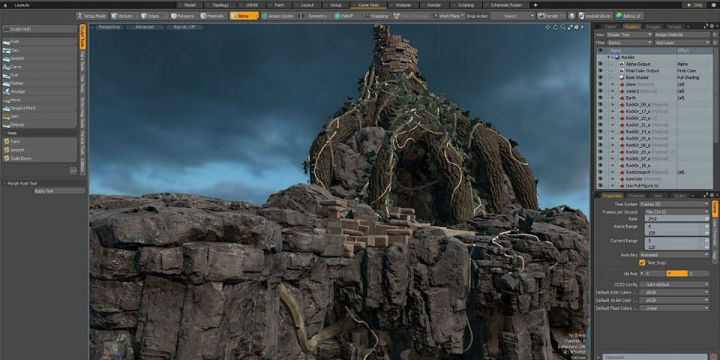Click the Sculpt HUD button
The width and height of the screenshot is (720, 360).
(x=39, y=28)
